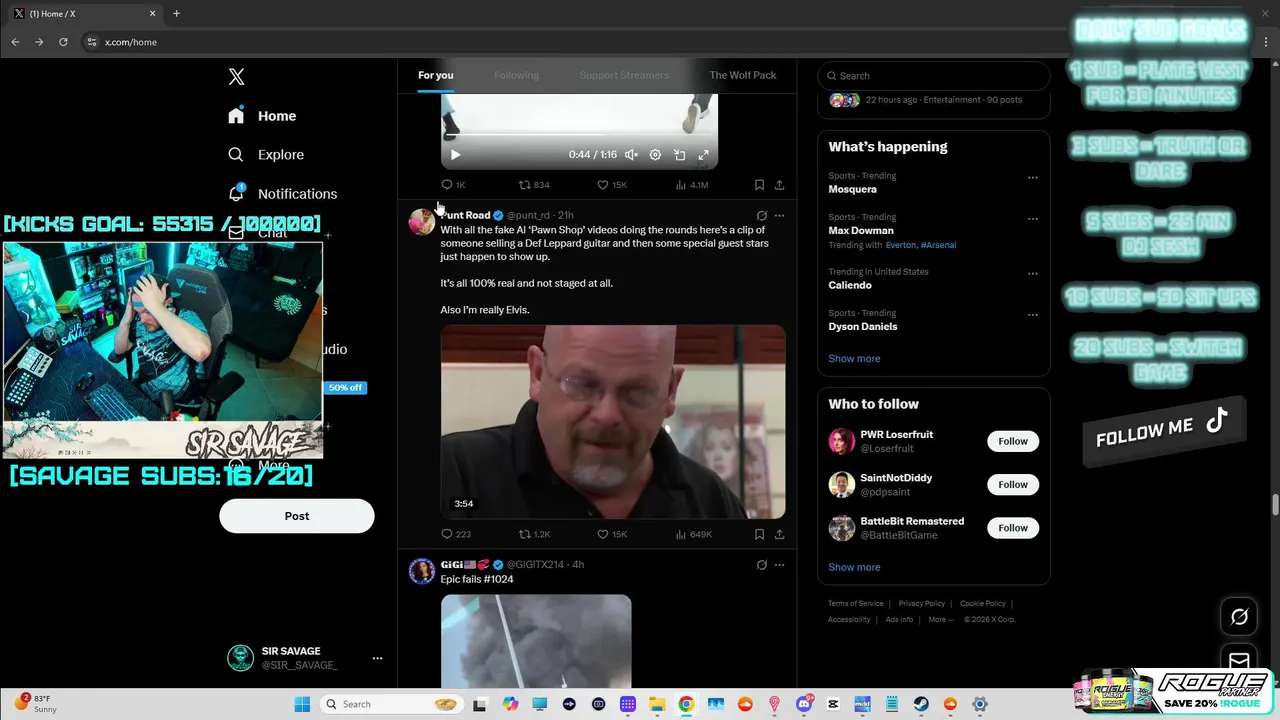Open more options for Mosquera trend
Image resolution: width=1280 pixels, height=720 pixels.
(x=1033, y=178)
